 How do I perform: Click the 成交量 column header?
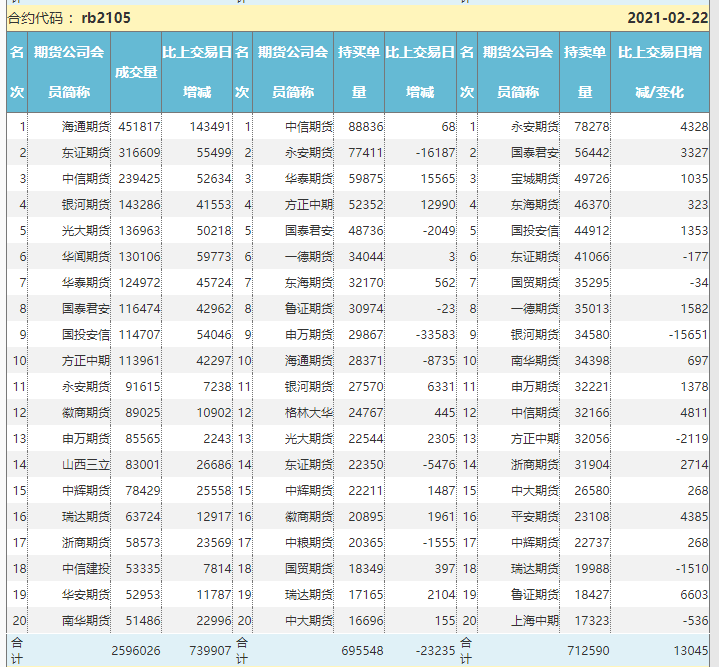point(136,72)
